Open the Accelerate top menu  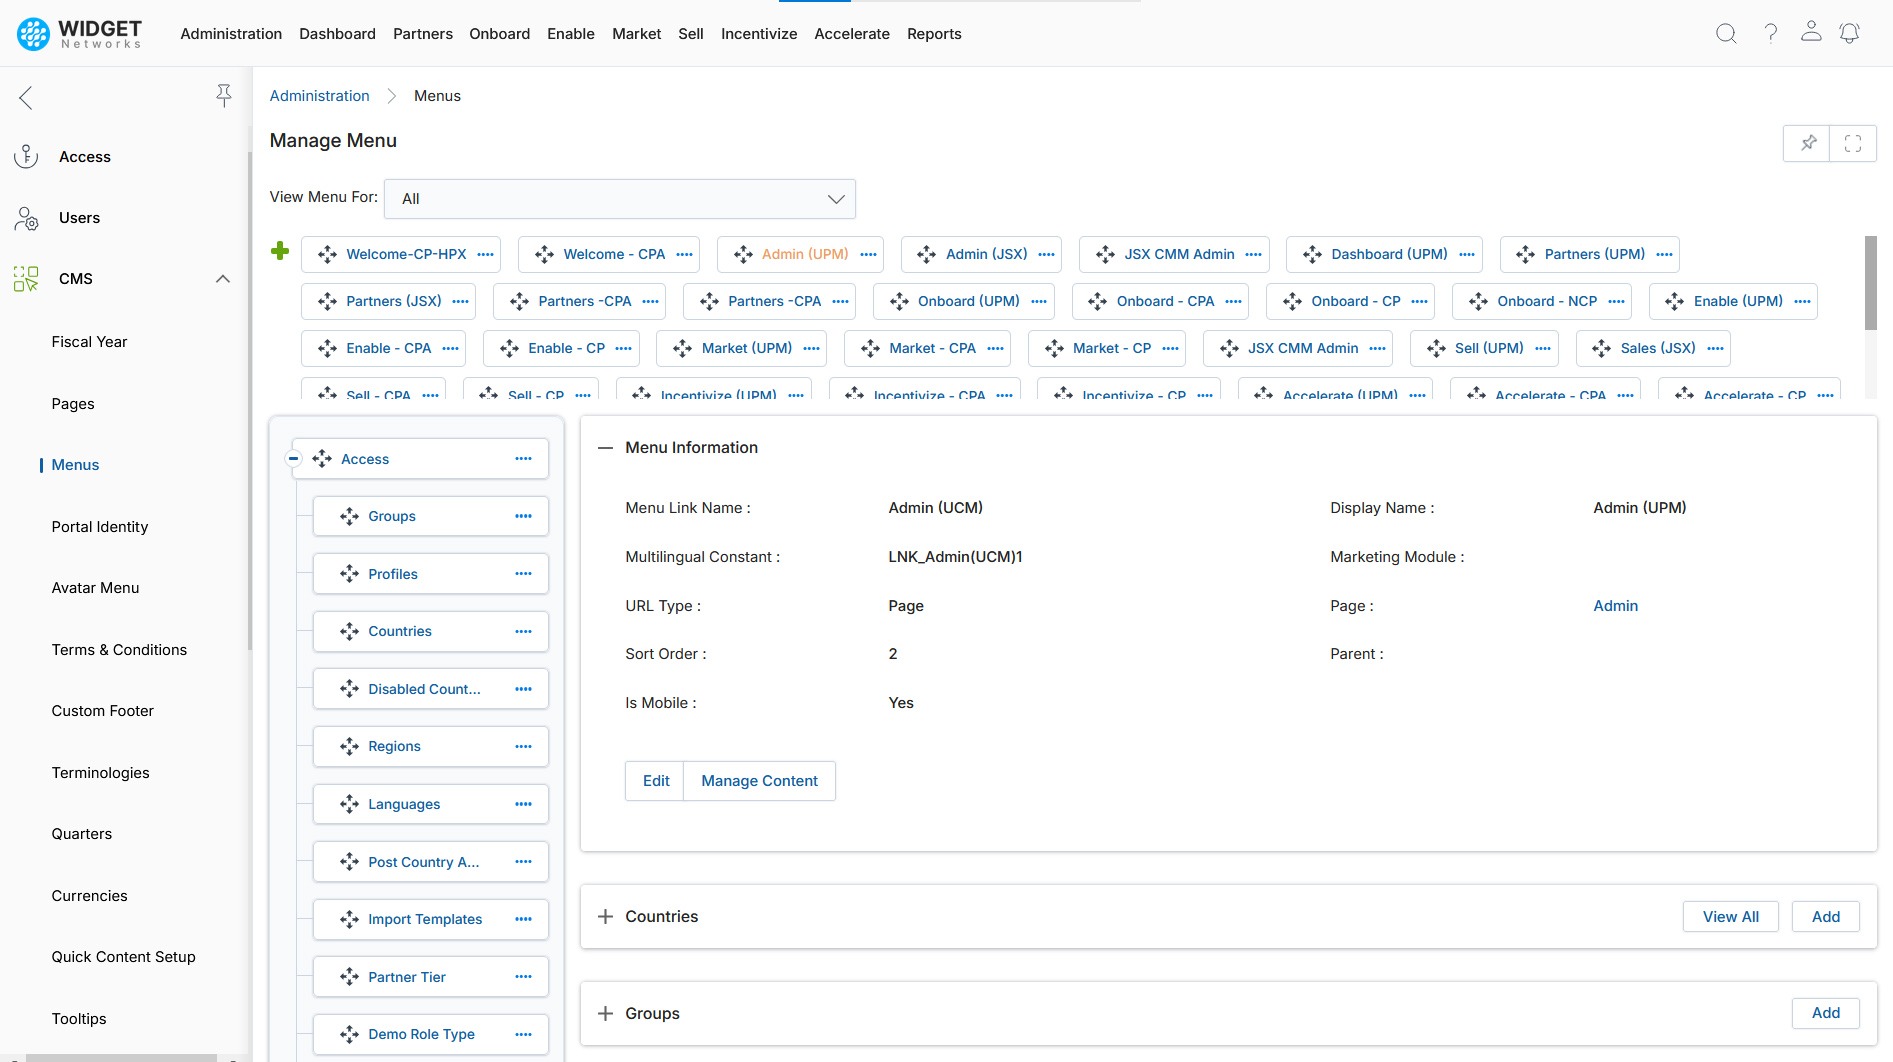point(852,34)
